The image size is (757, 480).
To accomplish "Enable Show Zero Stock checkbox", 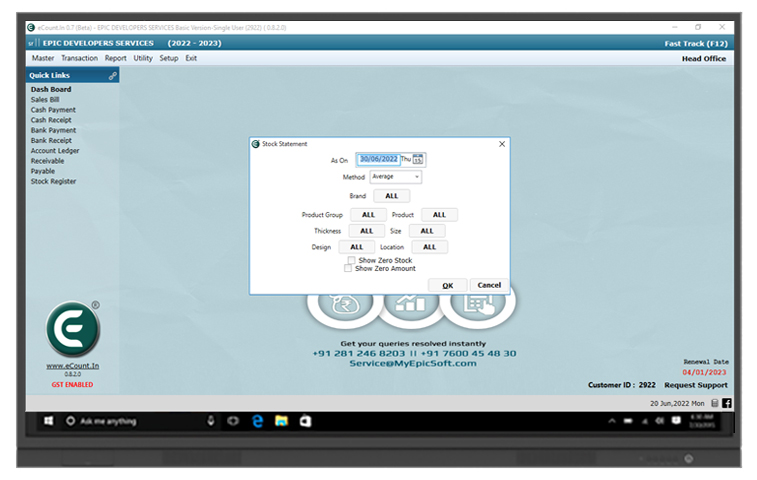I will (351, 260).
